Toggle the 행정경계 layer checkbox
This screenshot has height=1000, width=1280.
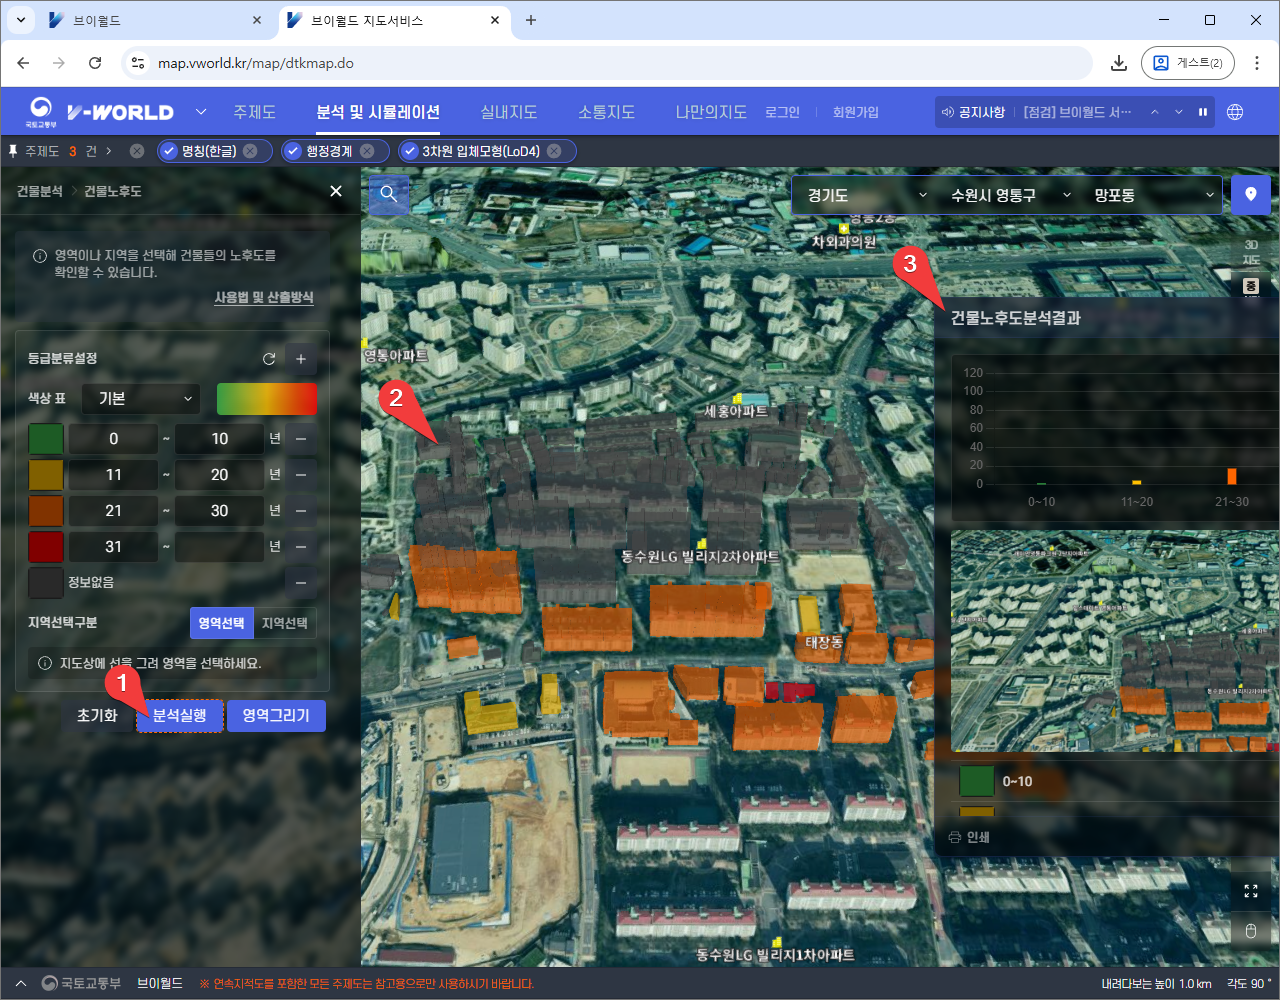[292, 151]
